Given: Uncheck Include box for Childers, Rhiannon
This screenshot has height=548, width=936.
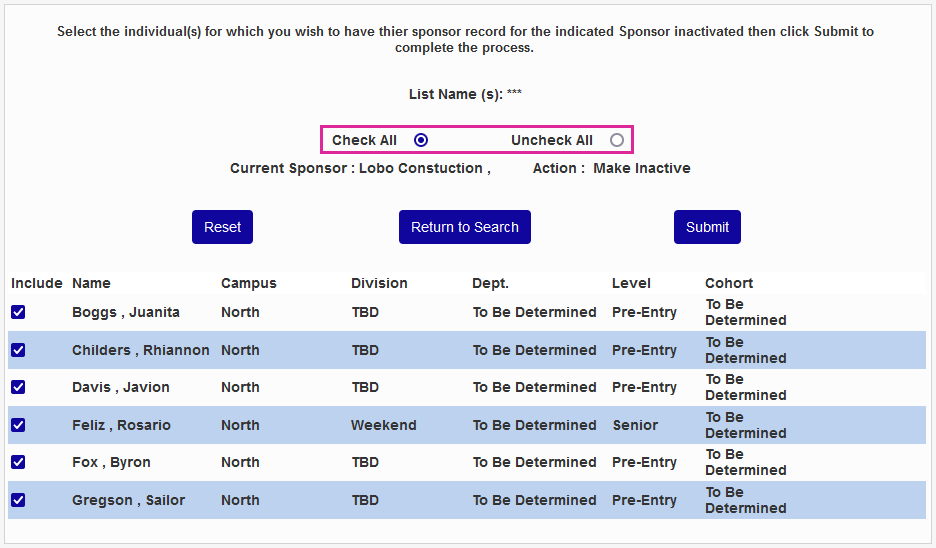Looking at the screenshot, I should (x=18, y=350).
